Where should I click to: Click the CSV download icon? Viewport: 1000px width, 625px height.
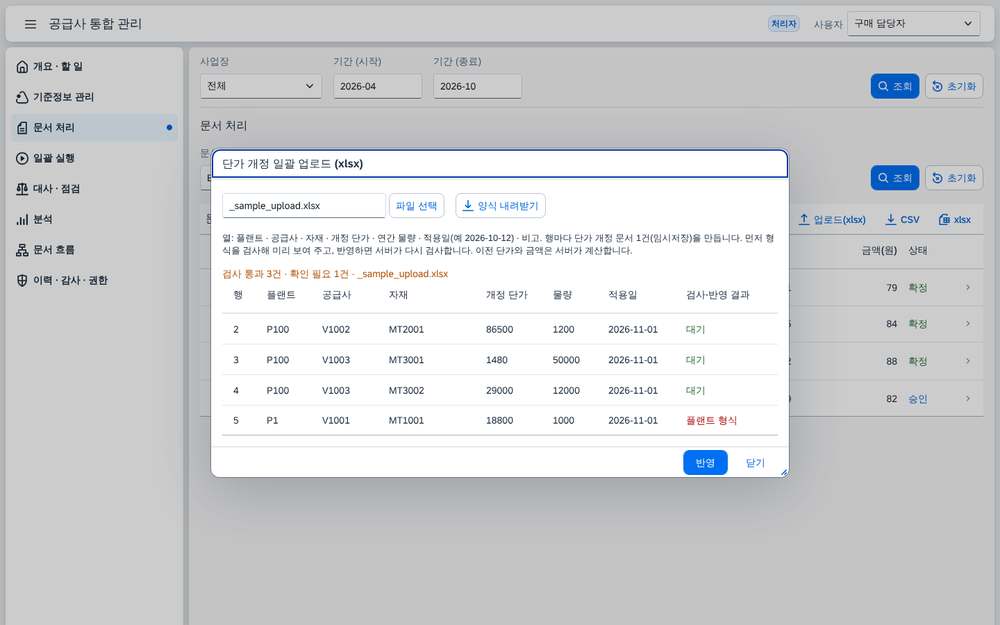tap(891, 219)
